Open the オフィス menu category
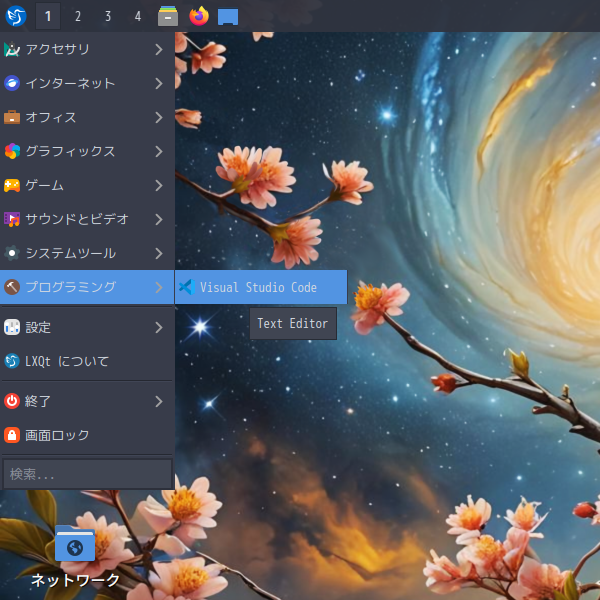The width and height of the screenshot is (600, 600). click(x=87, y=117)
